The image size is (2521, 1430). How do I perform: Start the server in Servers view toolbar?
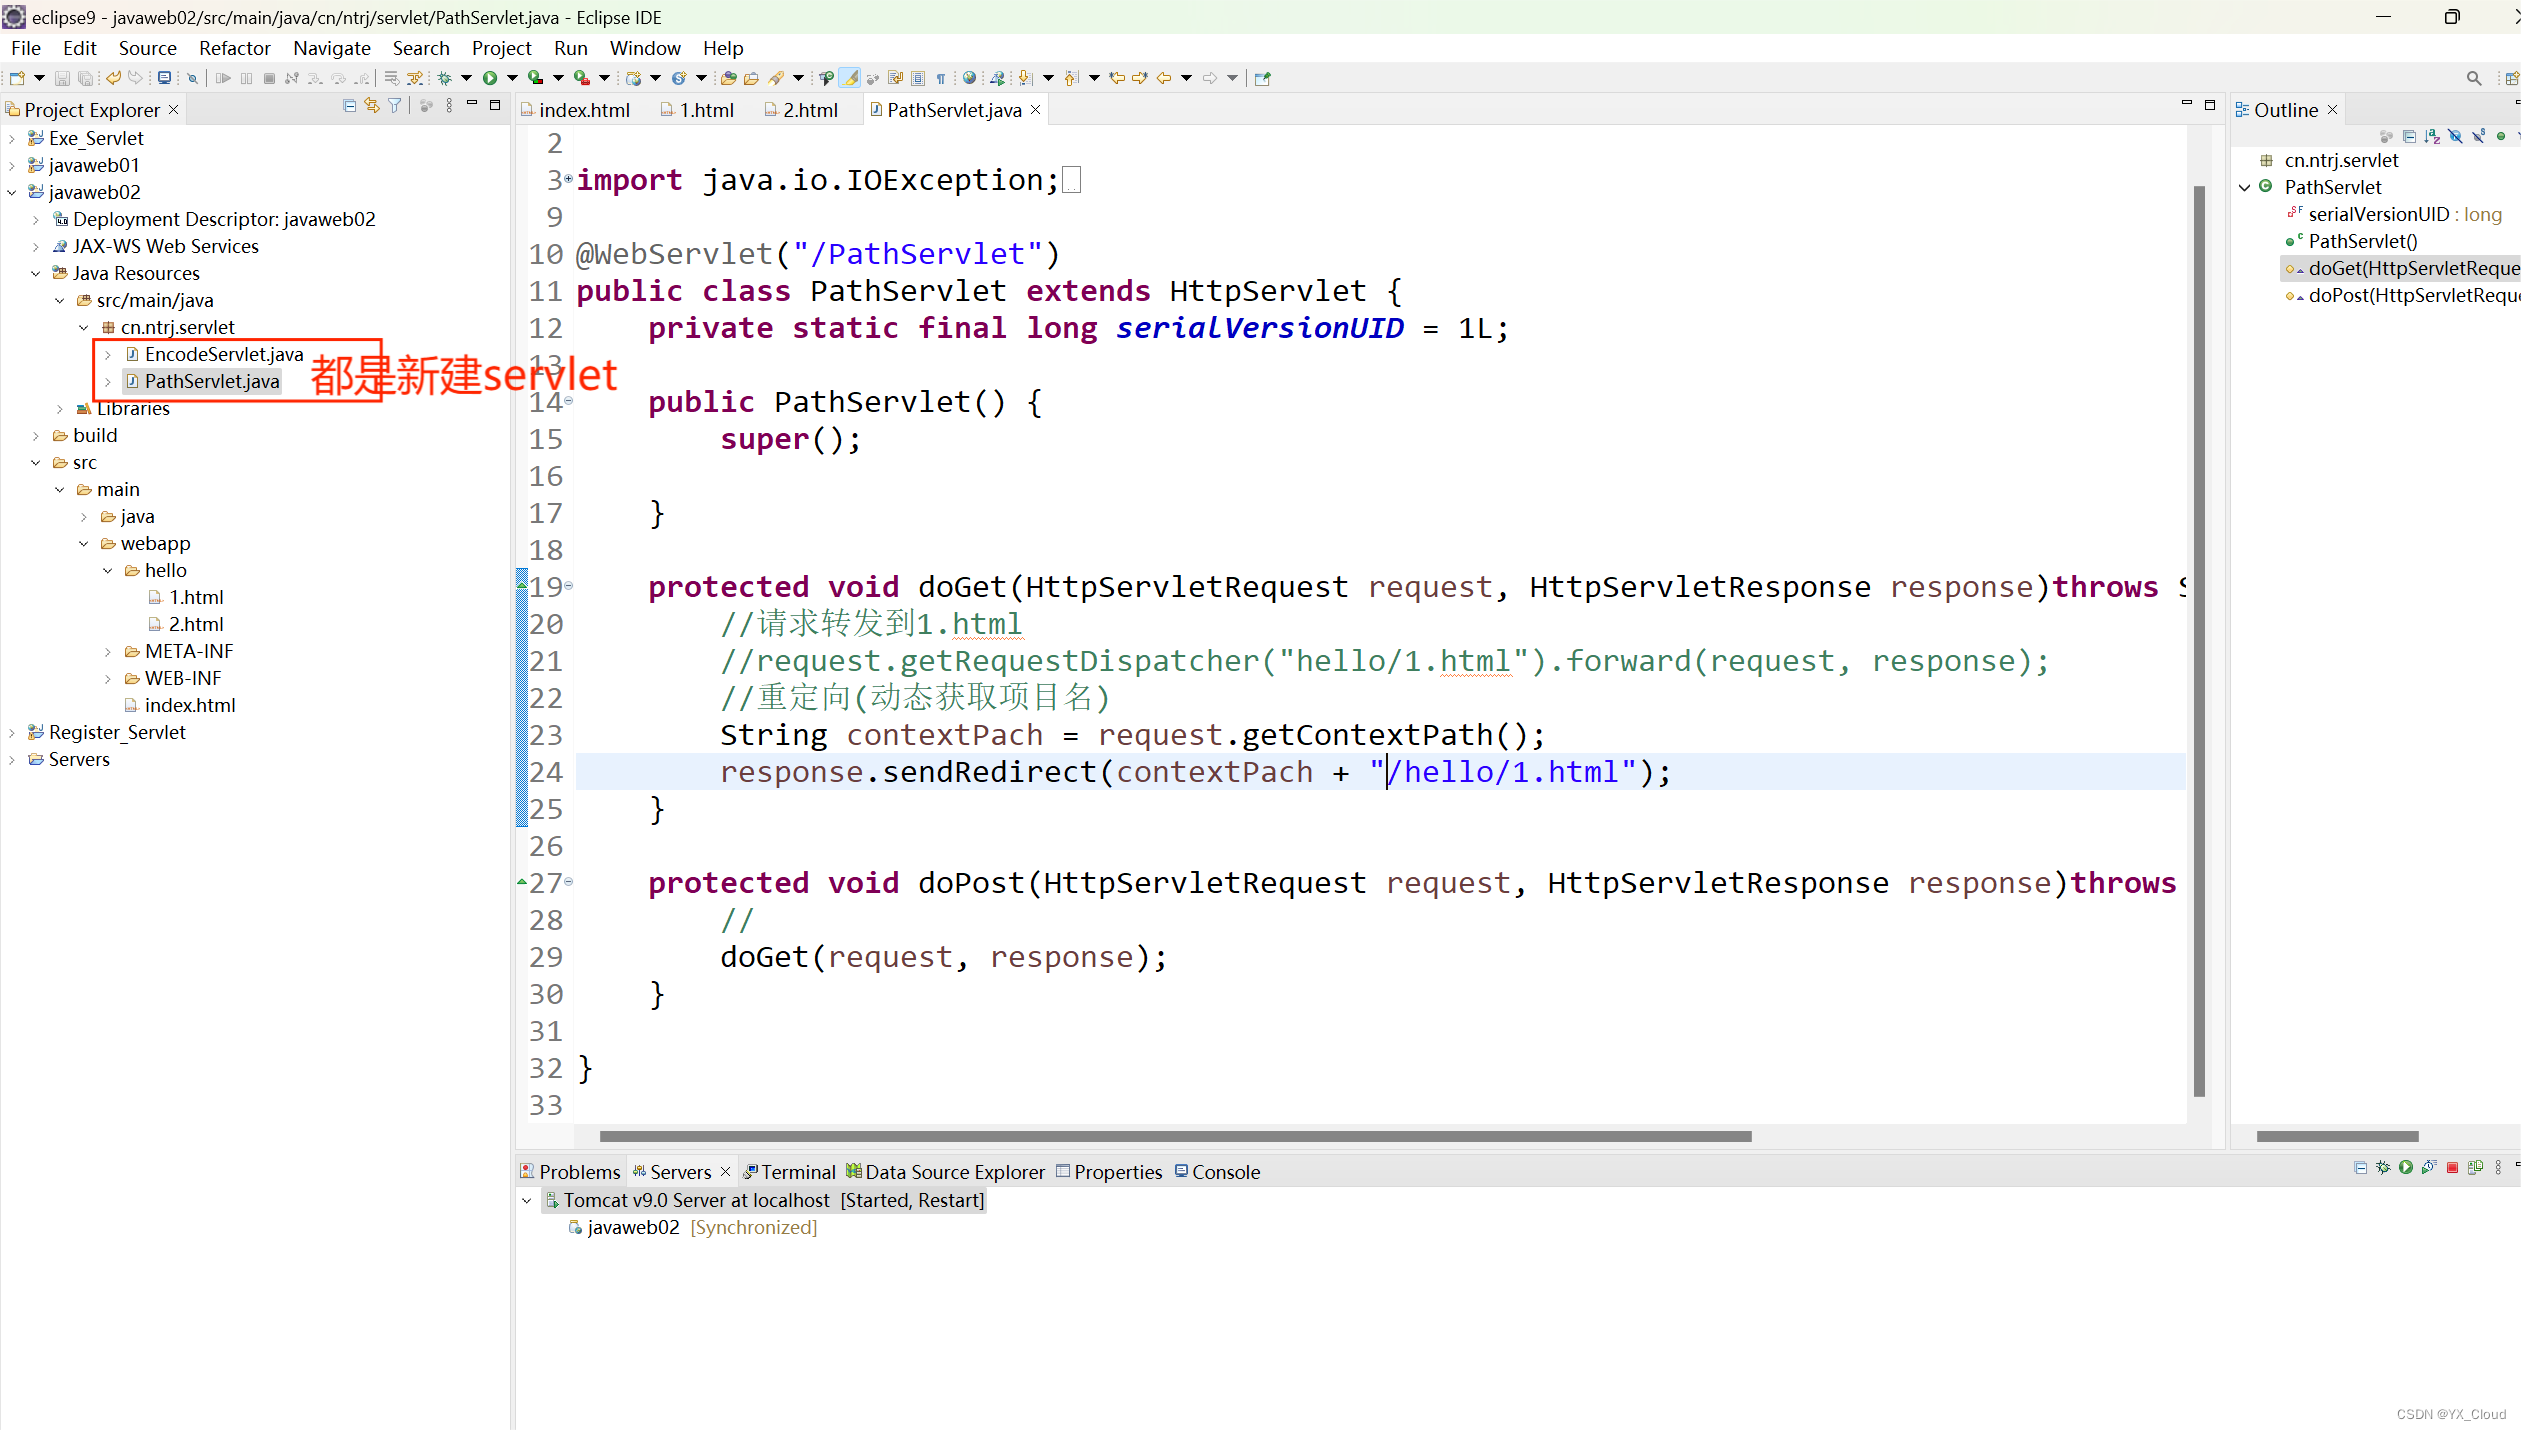[2405, 1170]
